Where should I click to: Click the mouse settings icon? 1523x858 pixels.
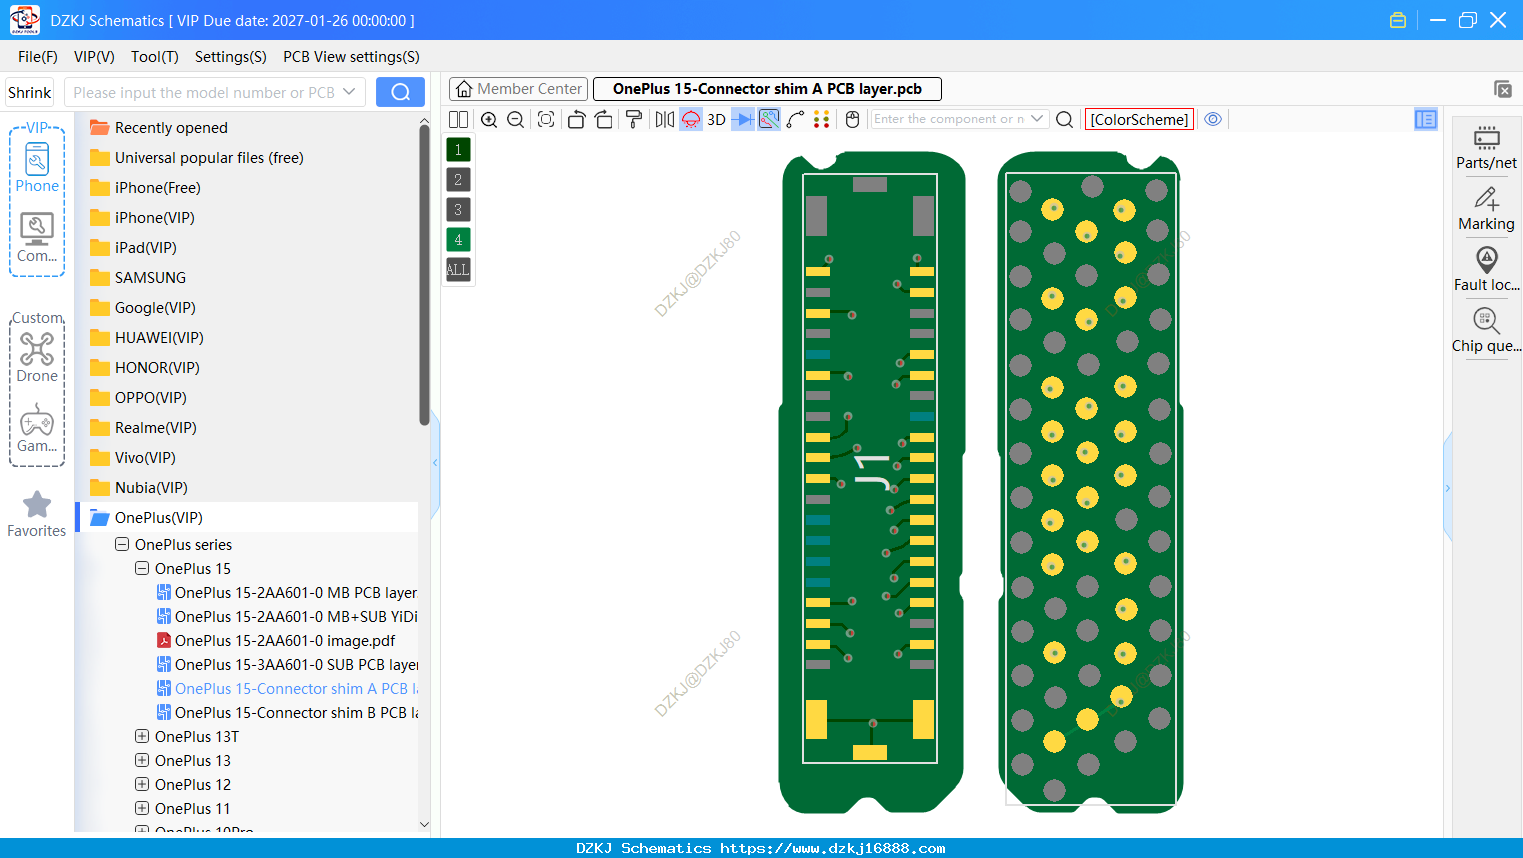click(x=852, y=120)
